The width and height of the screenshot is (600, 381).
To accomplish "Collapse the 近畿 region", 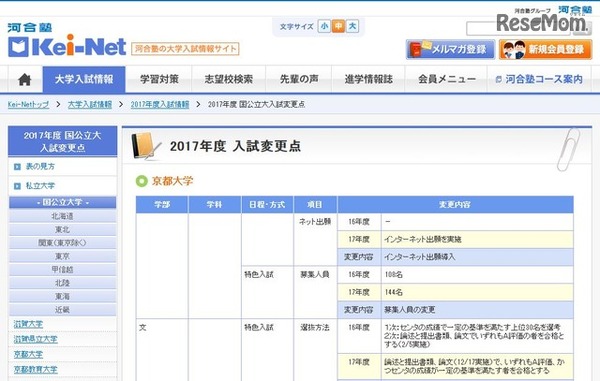I will point(62,309).
